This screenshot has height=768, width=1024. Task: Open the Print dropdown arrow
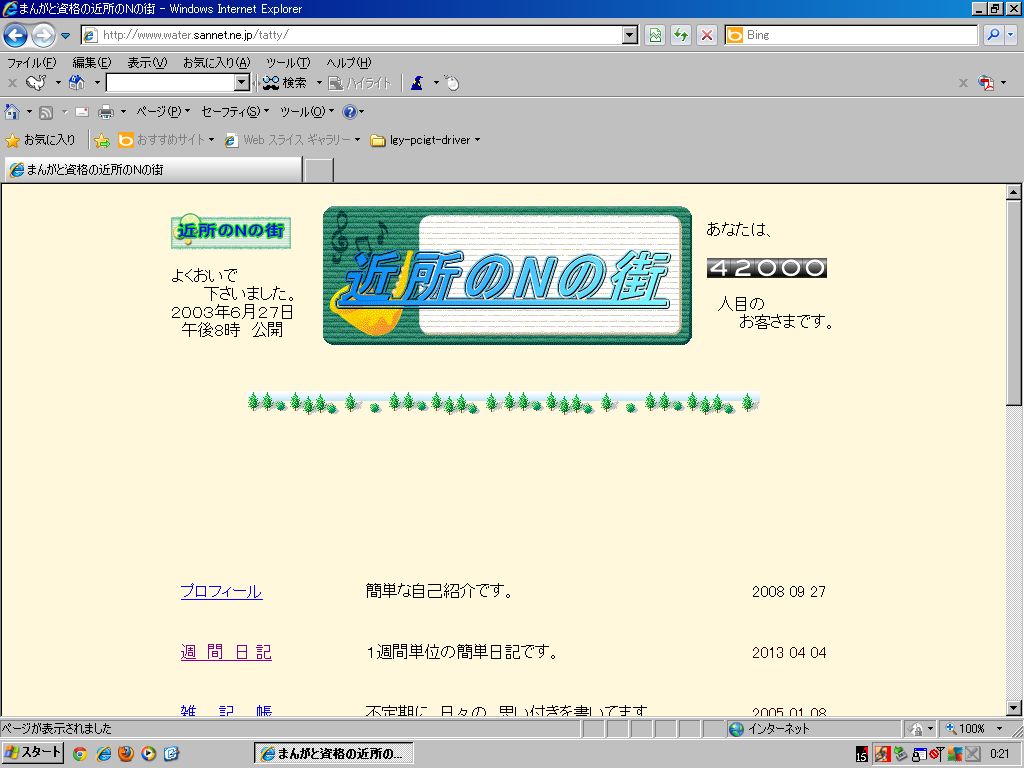[123, 112]
